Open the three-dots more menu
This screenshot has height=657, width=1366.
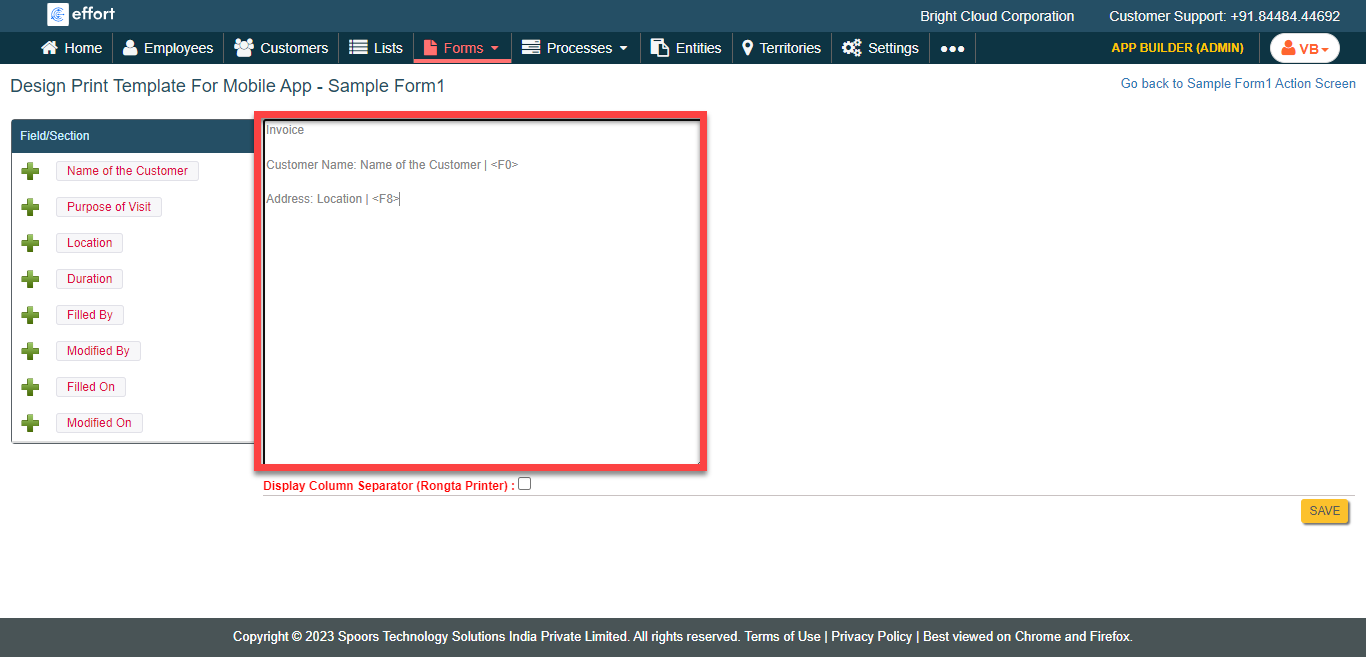click(952, 48)
